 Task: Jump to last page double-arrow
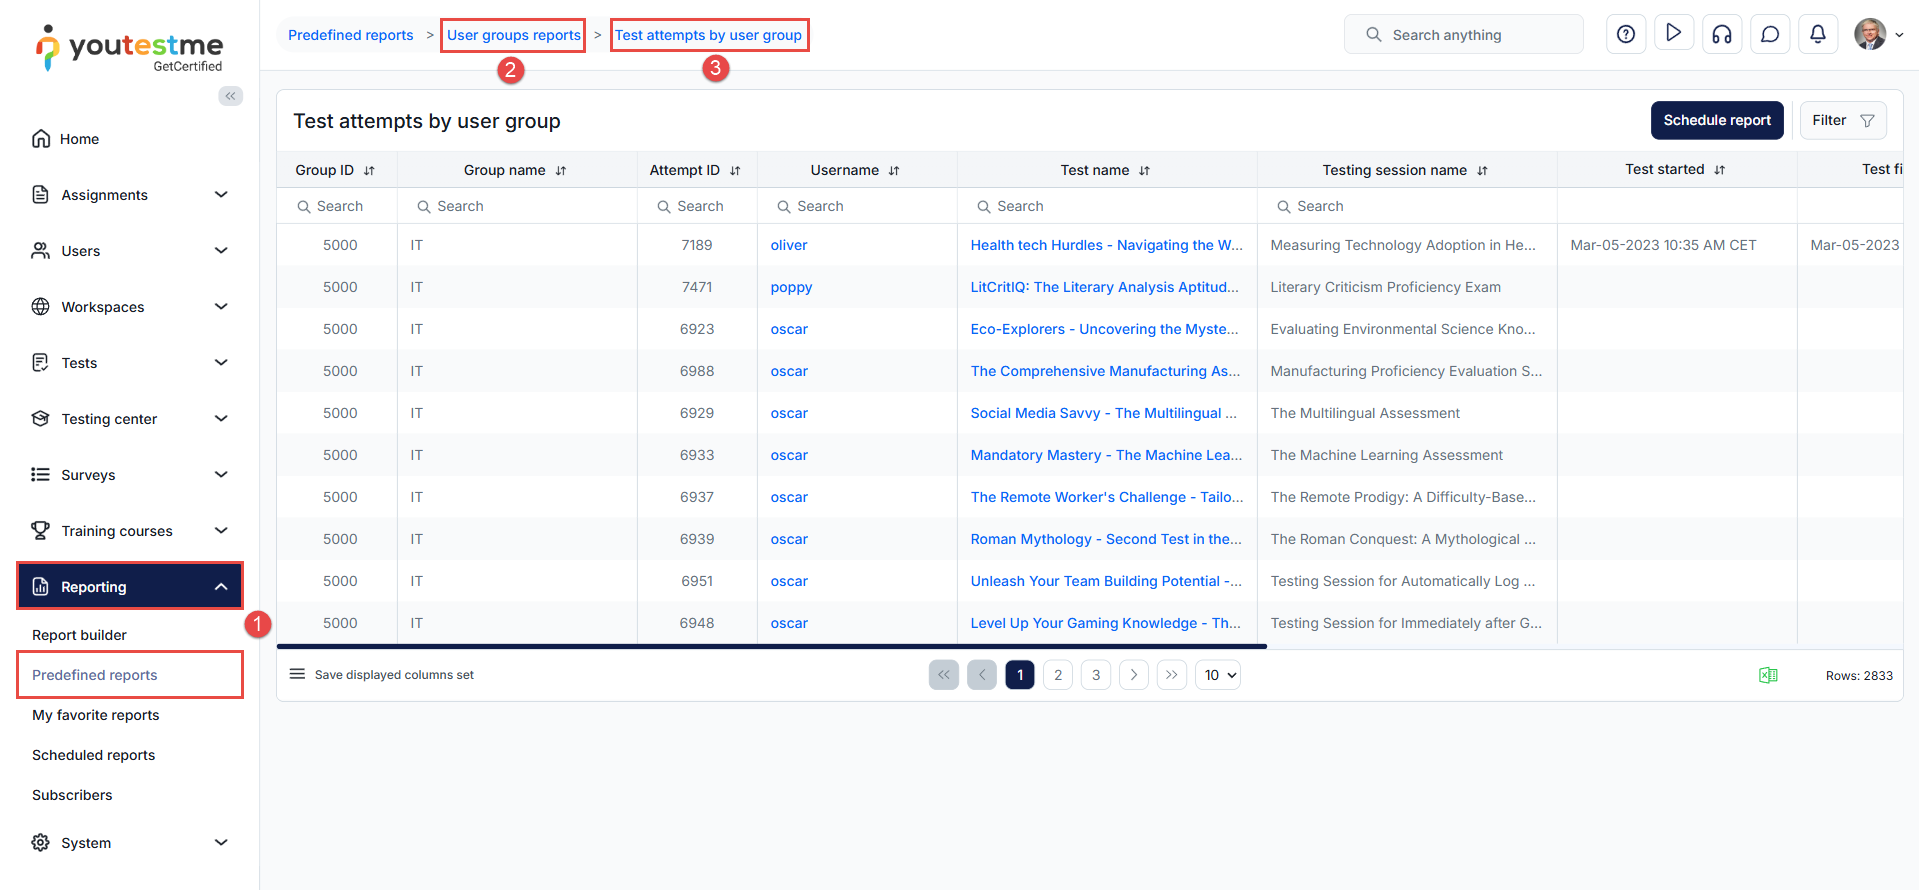1172,675
